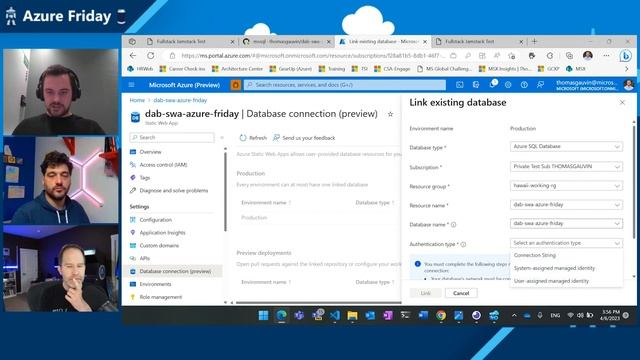Open Microsoft Teams from taskbar
Image resolution: width=640 pixels, height=360 pixels.
tap(299, 315)
